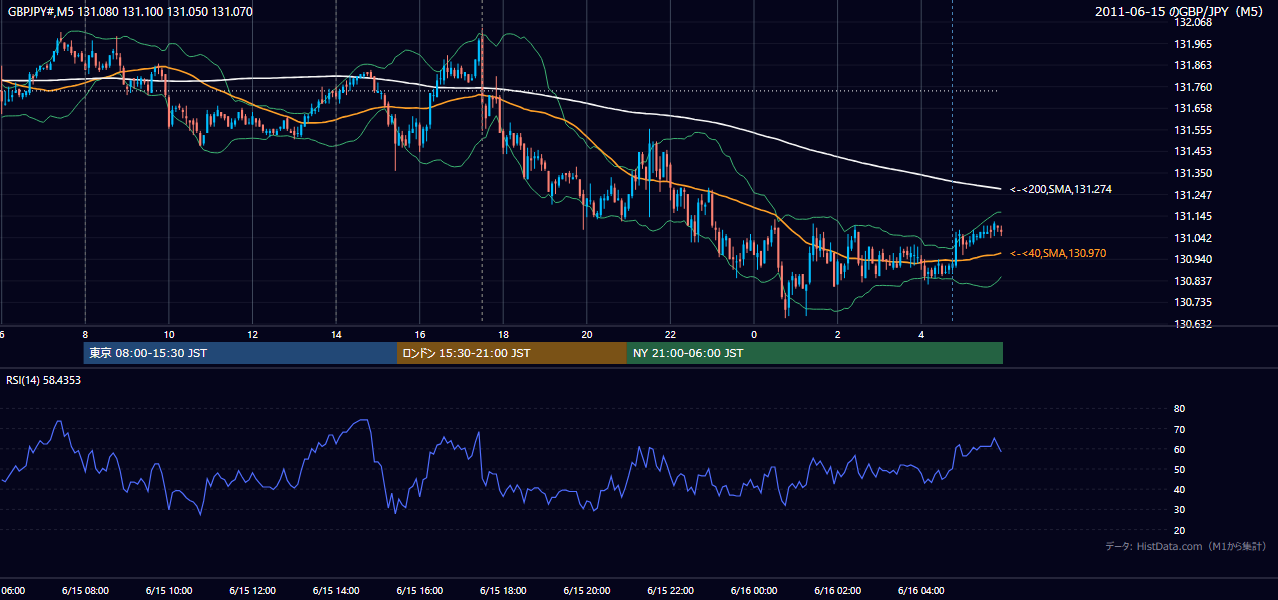The height and width of the screenshot is (600, 1278).
Task: Click the 2011-06-15 のGBP/JPY（M5）chart heading
Action: coord(1180,12)
